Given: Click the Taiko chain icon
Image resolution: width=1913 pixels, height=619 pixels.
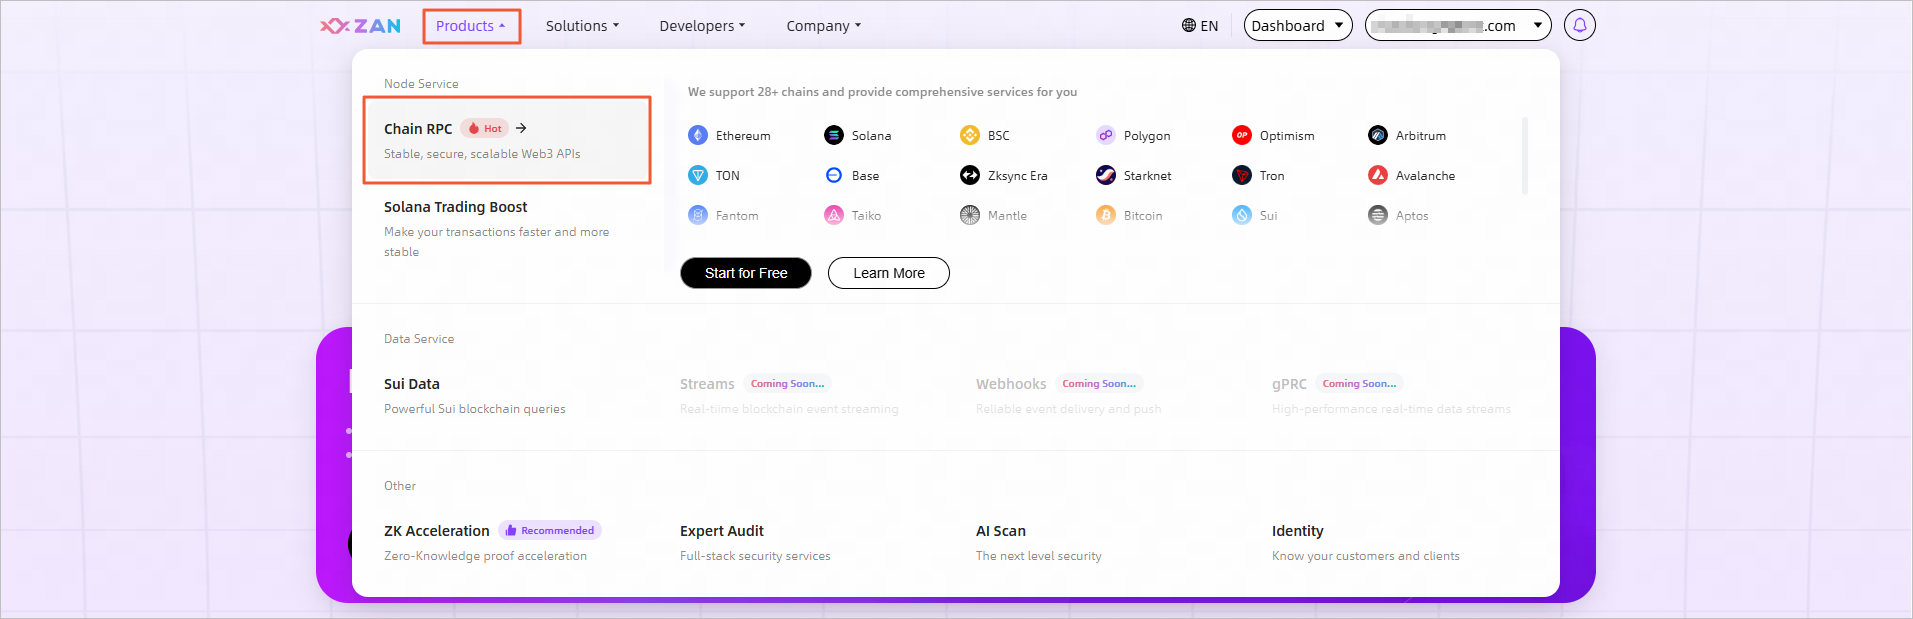Looking at the screenshot, I should pos(834,215).
